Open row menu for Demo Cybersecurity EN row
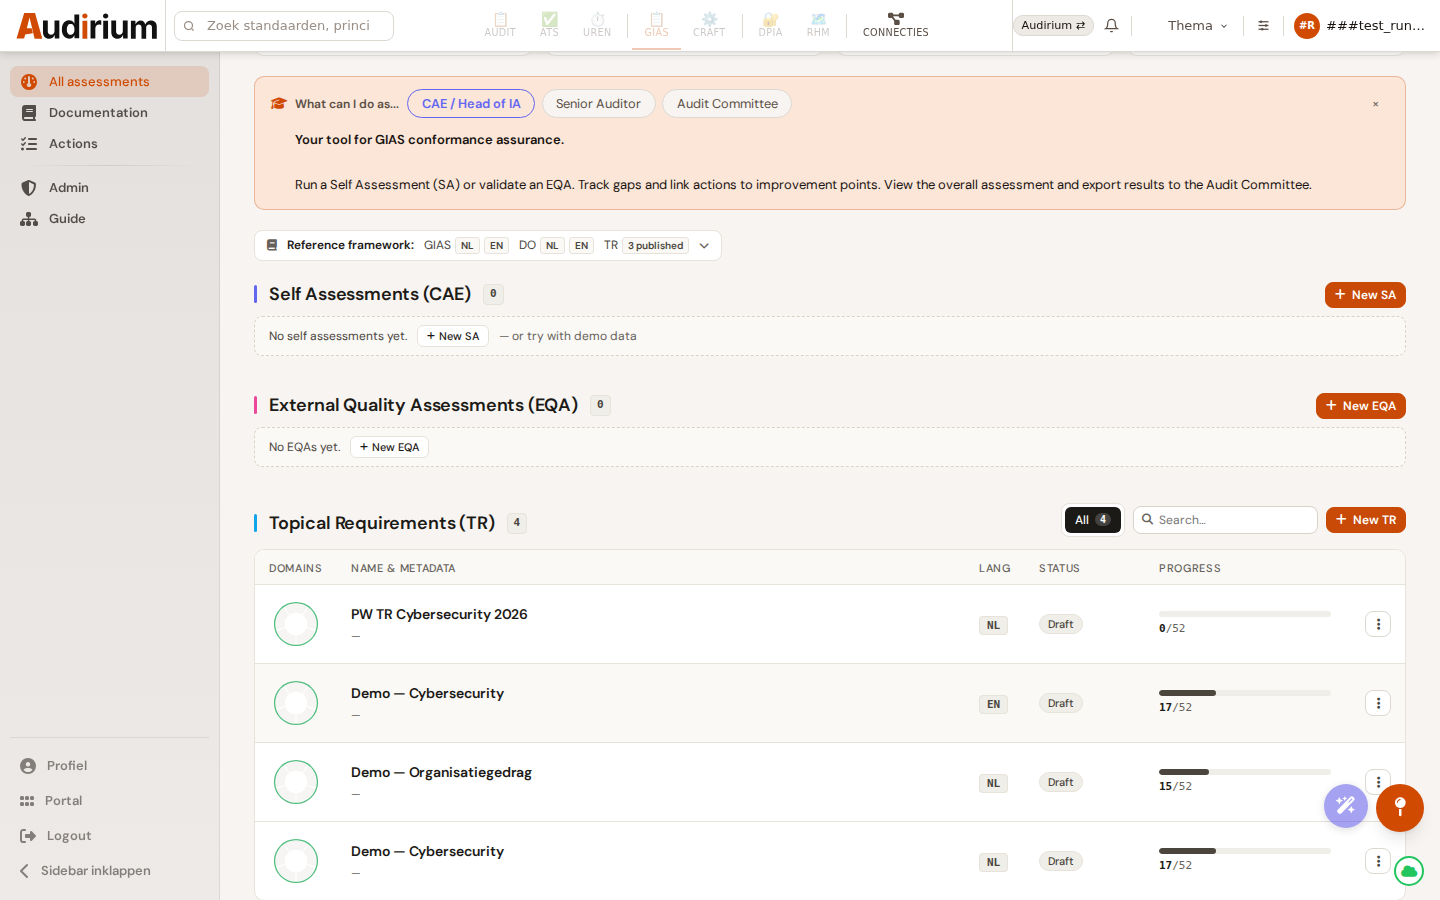 coord(1378,703)
